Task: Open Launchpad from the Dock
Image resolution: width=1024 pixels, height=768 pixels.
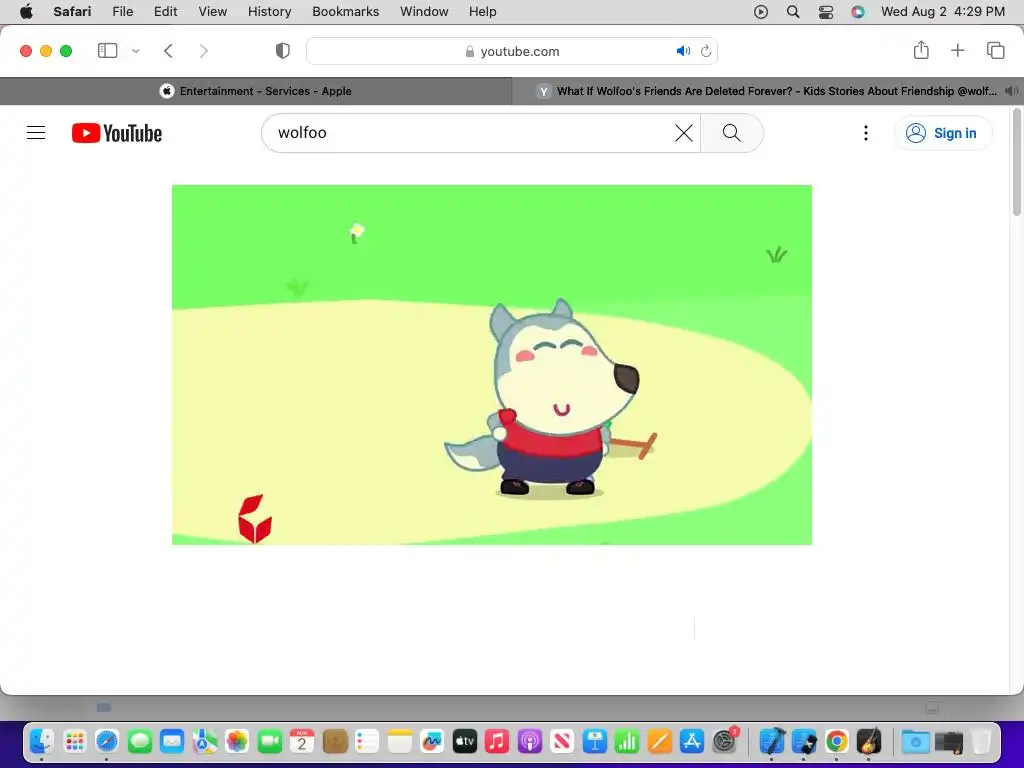Action: point(74,742)
